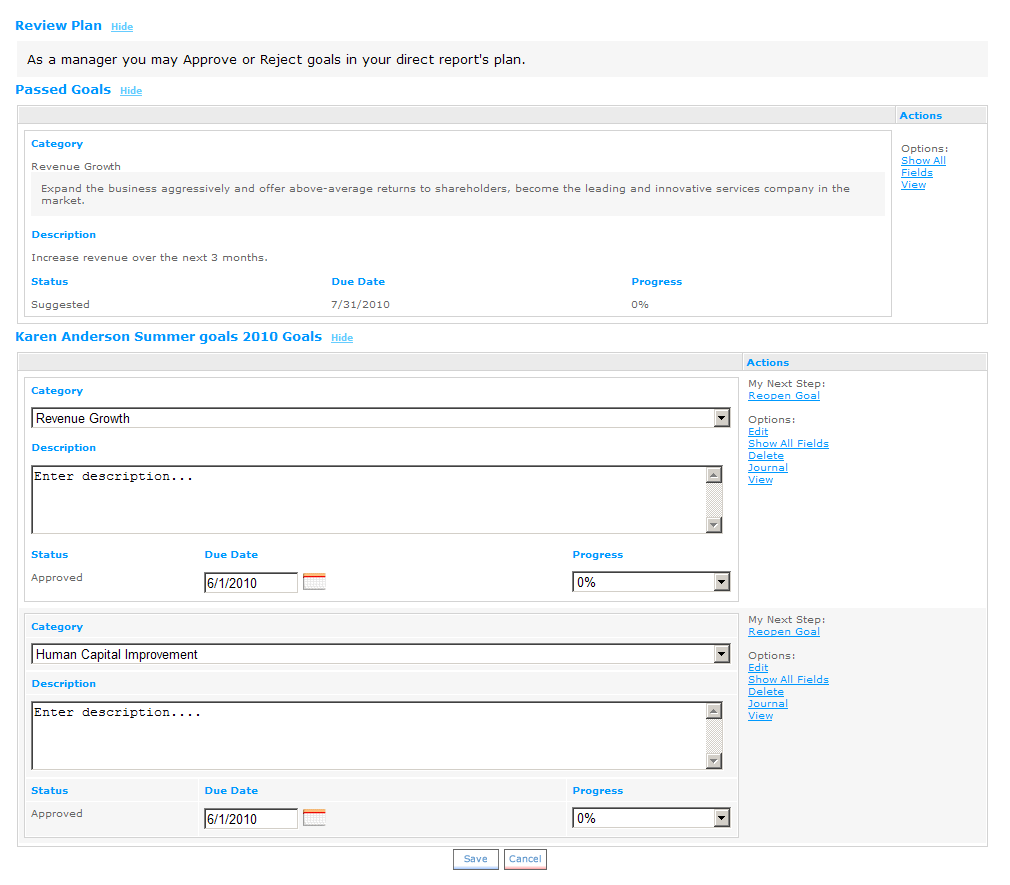Edit the Human Capital Improvement goal
1010x885 pixels.
click(x=758, y=667)
